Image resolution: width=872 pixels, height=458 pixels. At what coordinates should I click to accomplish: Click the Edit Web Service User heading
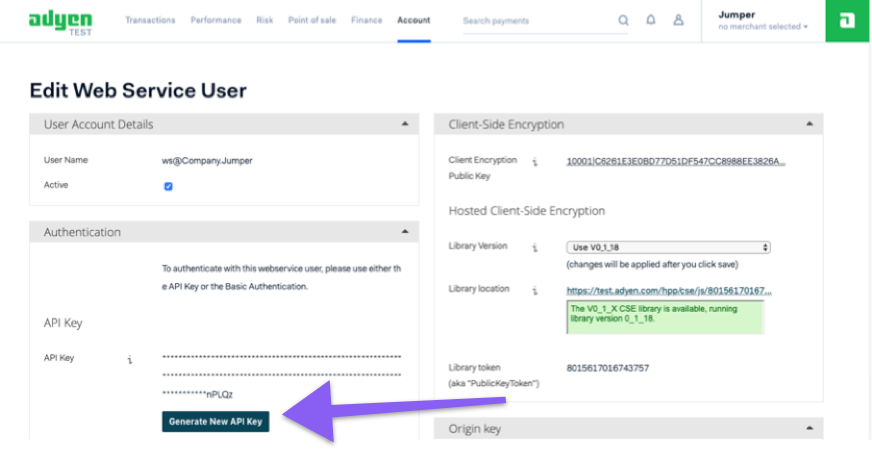pos(138,91)
